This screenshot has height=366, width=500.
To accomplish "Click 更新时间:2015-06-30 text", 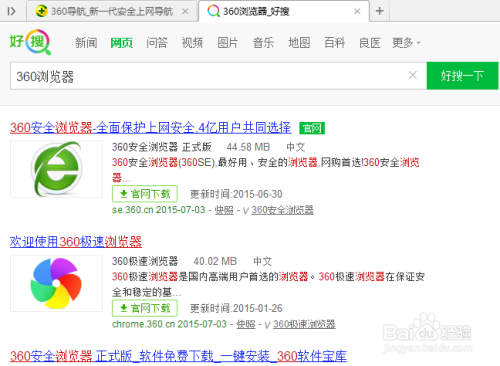I will pos(236,194).
